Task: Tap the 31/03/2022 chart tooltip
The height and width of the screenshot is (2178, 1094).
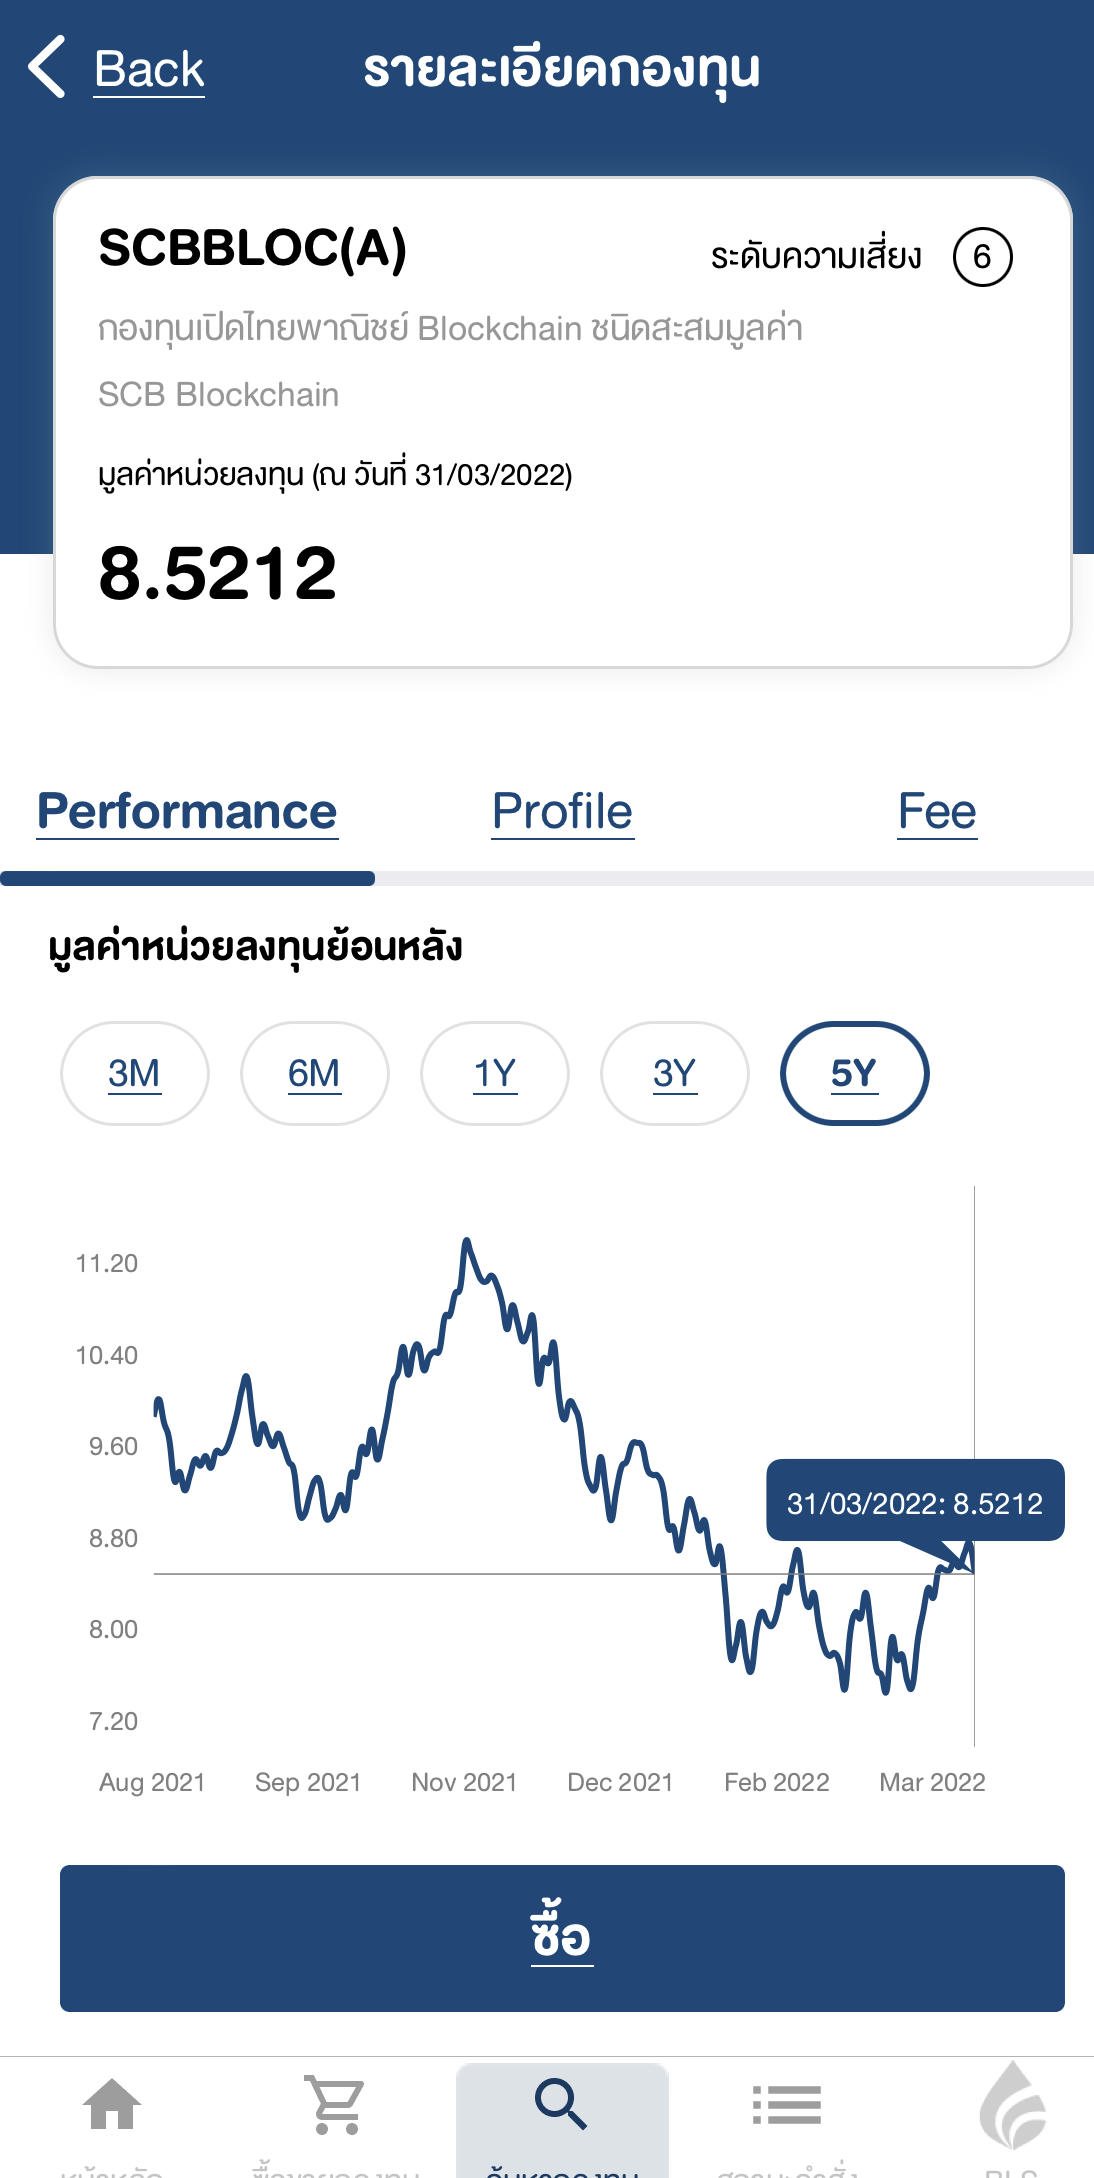Action: [914, 1502]
